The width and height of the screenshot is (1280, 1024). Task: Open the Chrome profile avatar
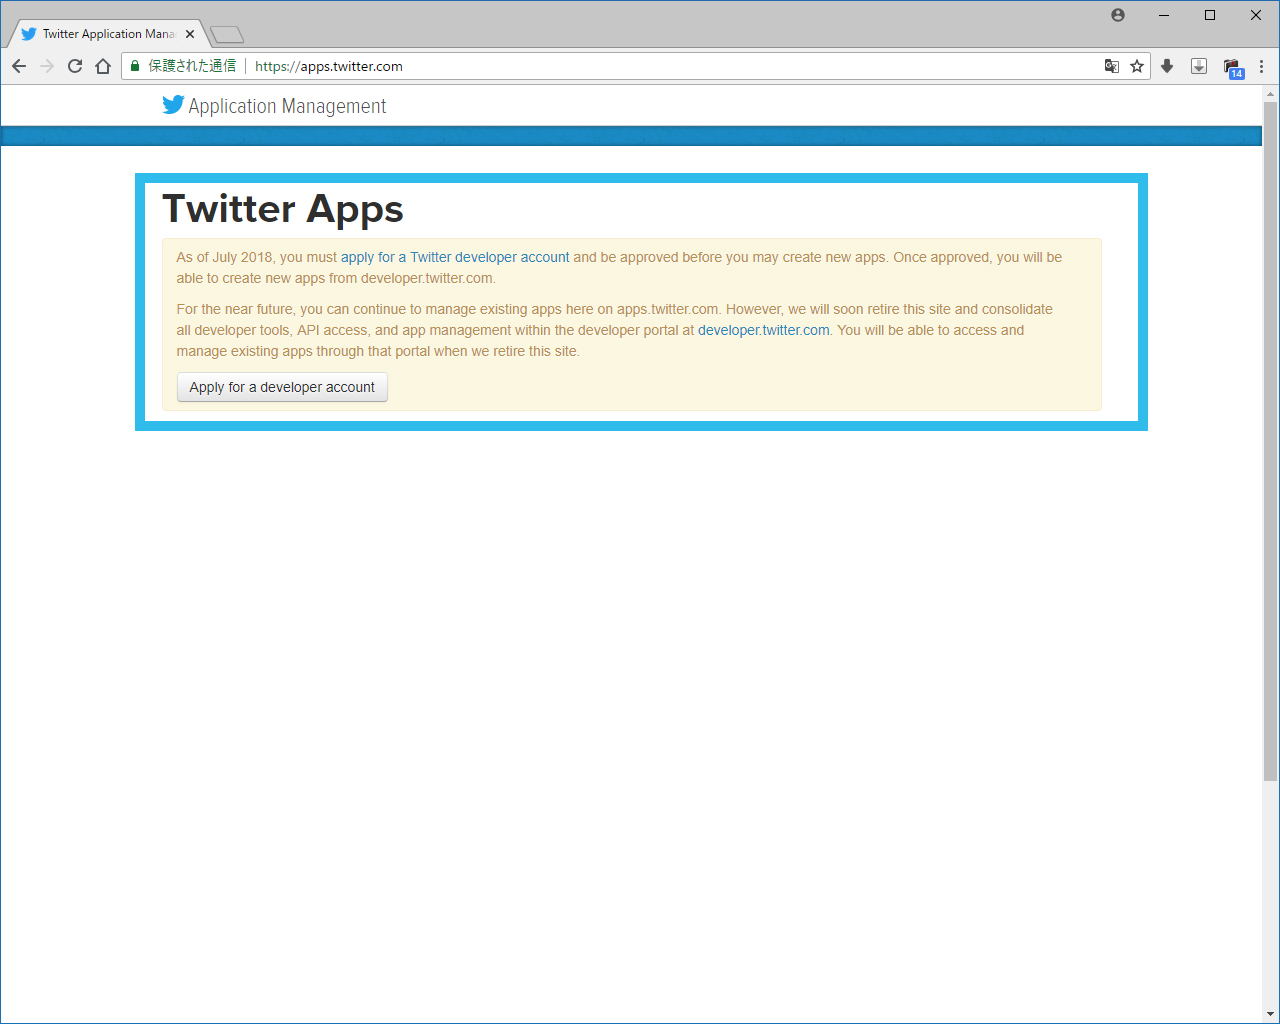[1118, 15]
